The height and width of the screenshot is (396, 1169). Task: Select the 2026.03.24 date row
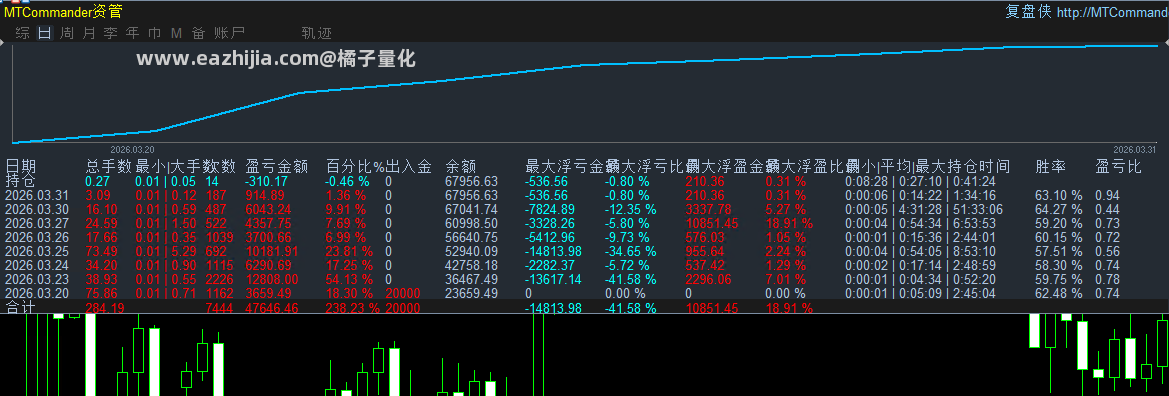point(37,265)
